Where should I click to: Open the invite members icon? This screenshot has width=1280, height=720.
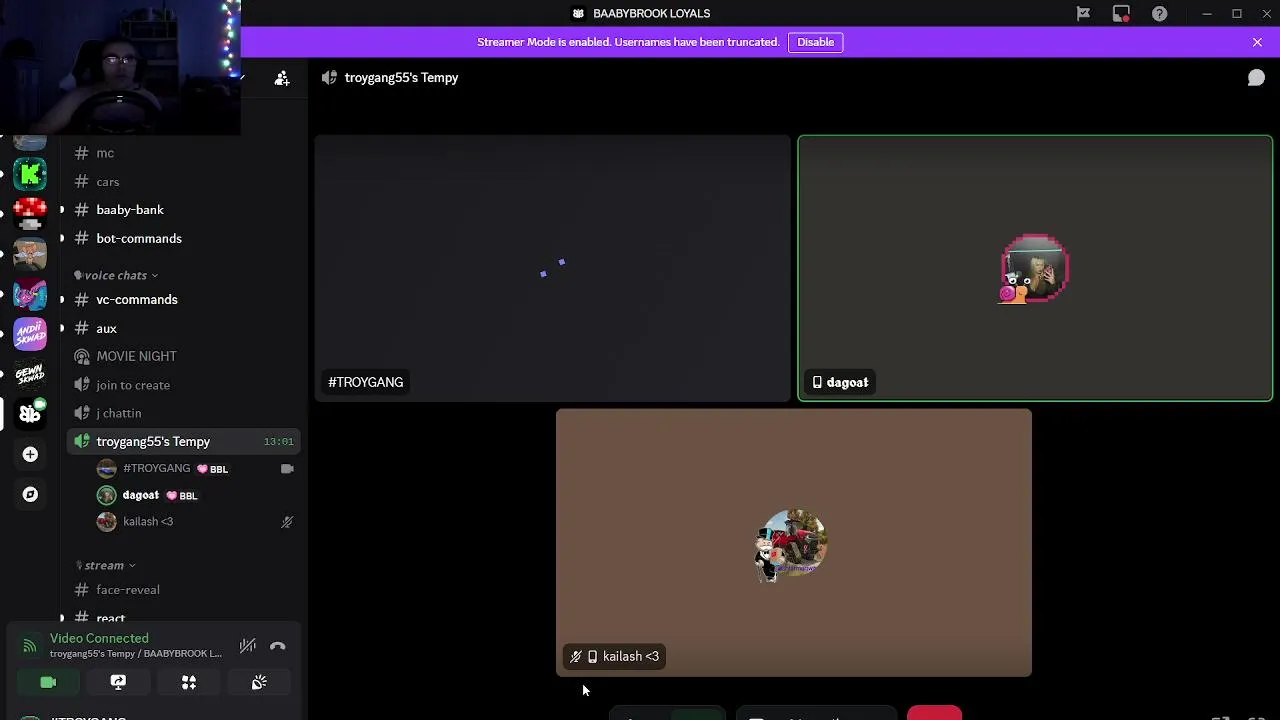[282, 77]
